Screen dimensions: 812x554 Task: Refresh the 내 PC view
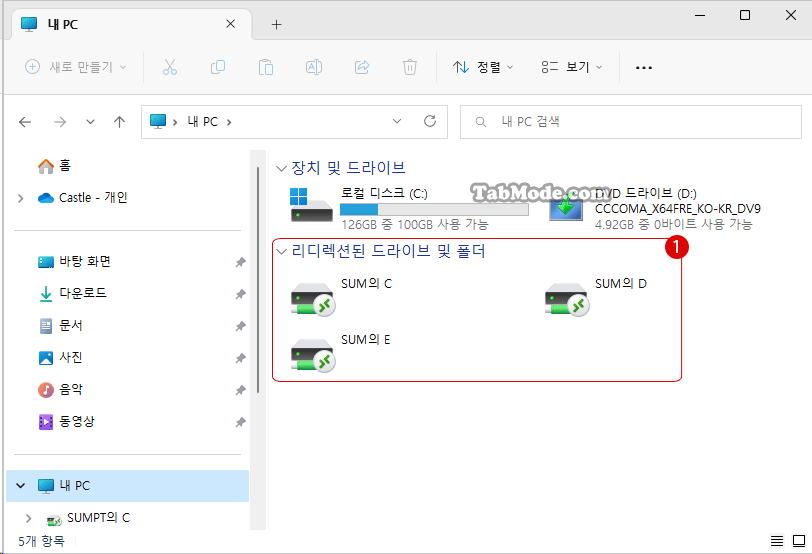click(x=430, y=121)
